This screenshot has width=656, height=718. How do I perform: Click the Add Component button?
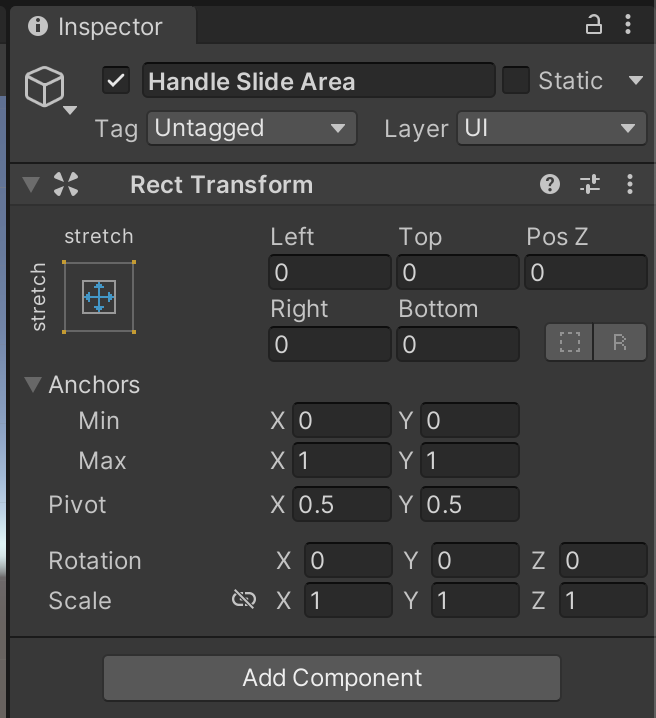332,678
